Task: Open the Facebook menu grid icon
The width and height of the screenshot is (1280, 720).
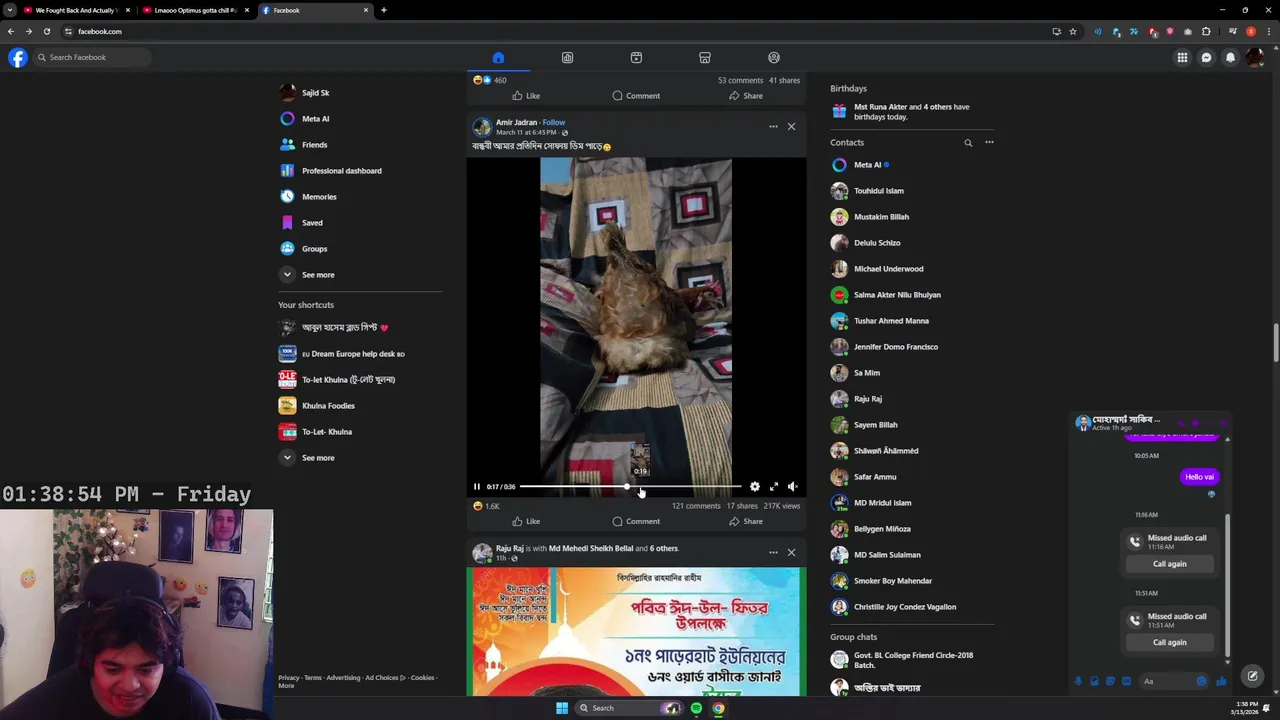Action: click(x=1182, y=57)
